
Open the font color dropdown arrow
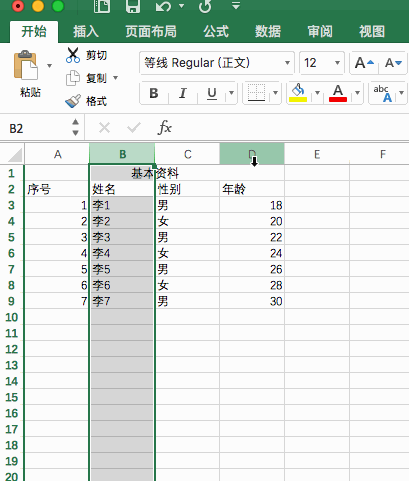(357, 93)
